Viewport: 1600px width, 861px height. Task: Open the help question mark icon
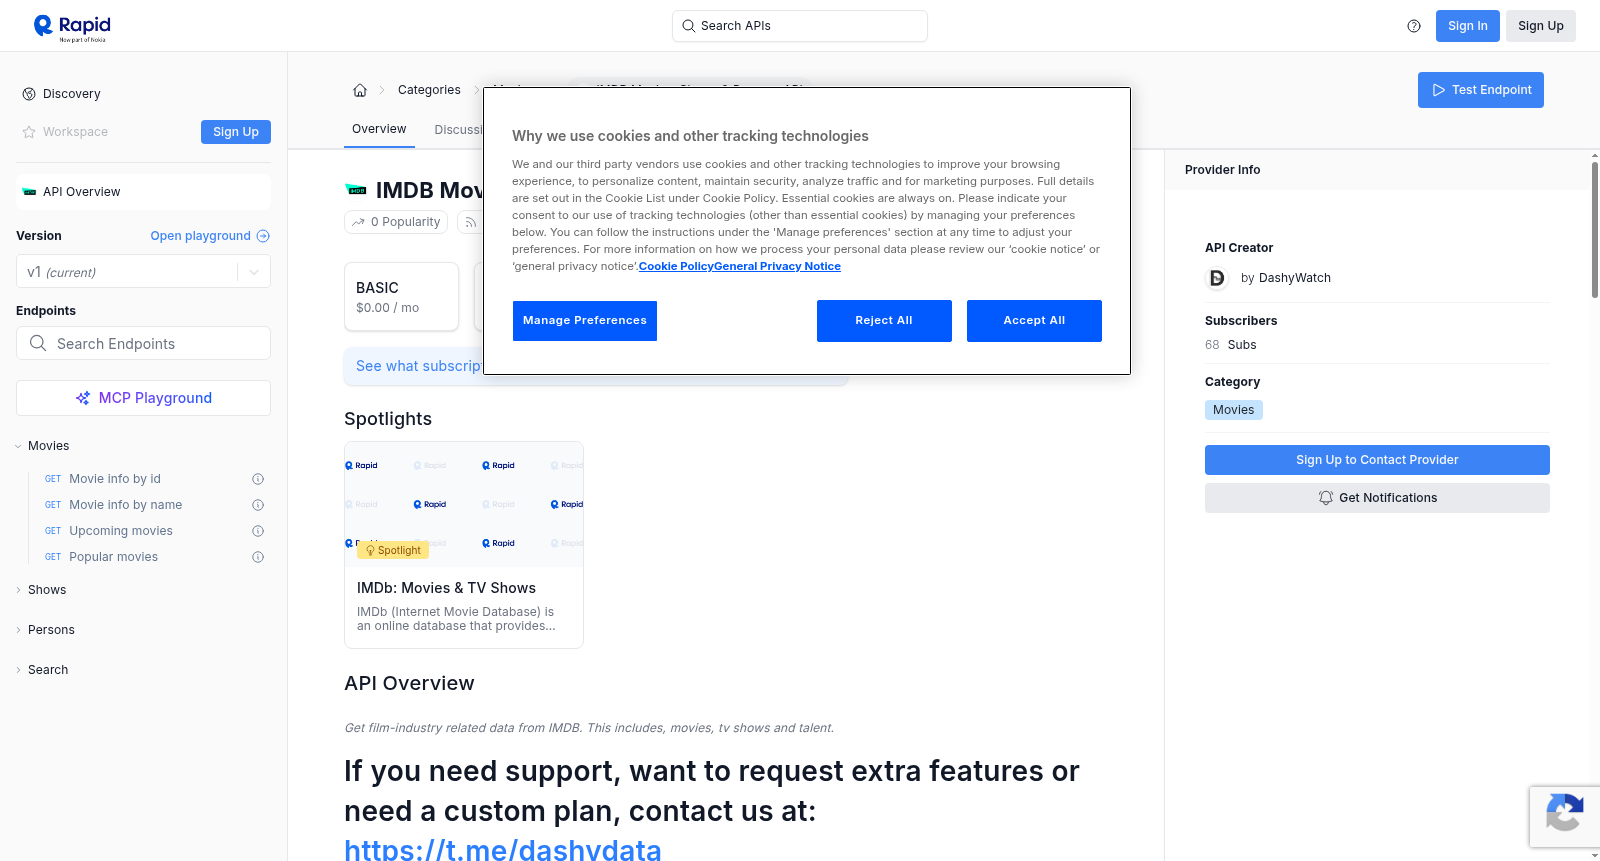[1414, 26]
